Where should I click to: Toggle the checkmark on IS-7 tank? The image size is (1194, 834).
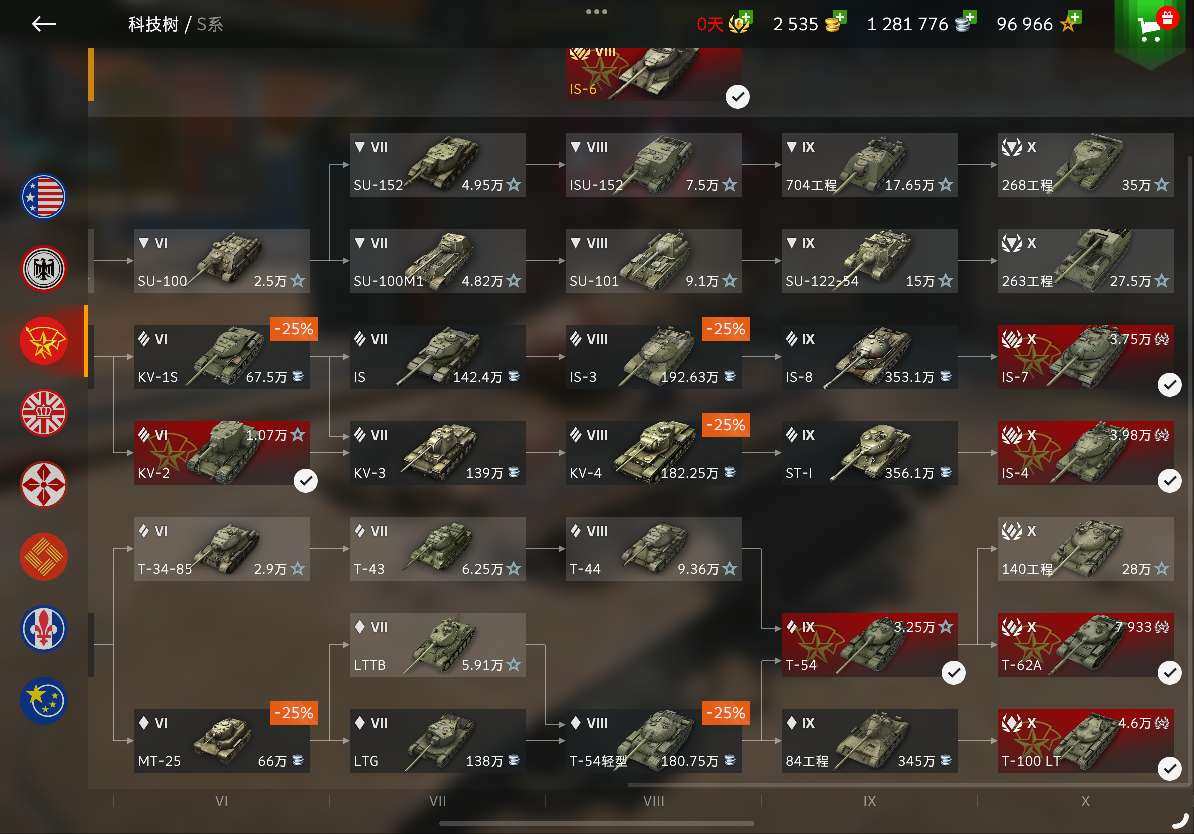click(1170, 385)
